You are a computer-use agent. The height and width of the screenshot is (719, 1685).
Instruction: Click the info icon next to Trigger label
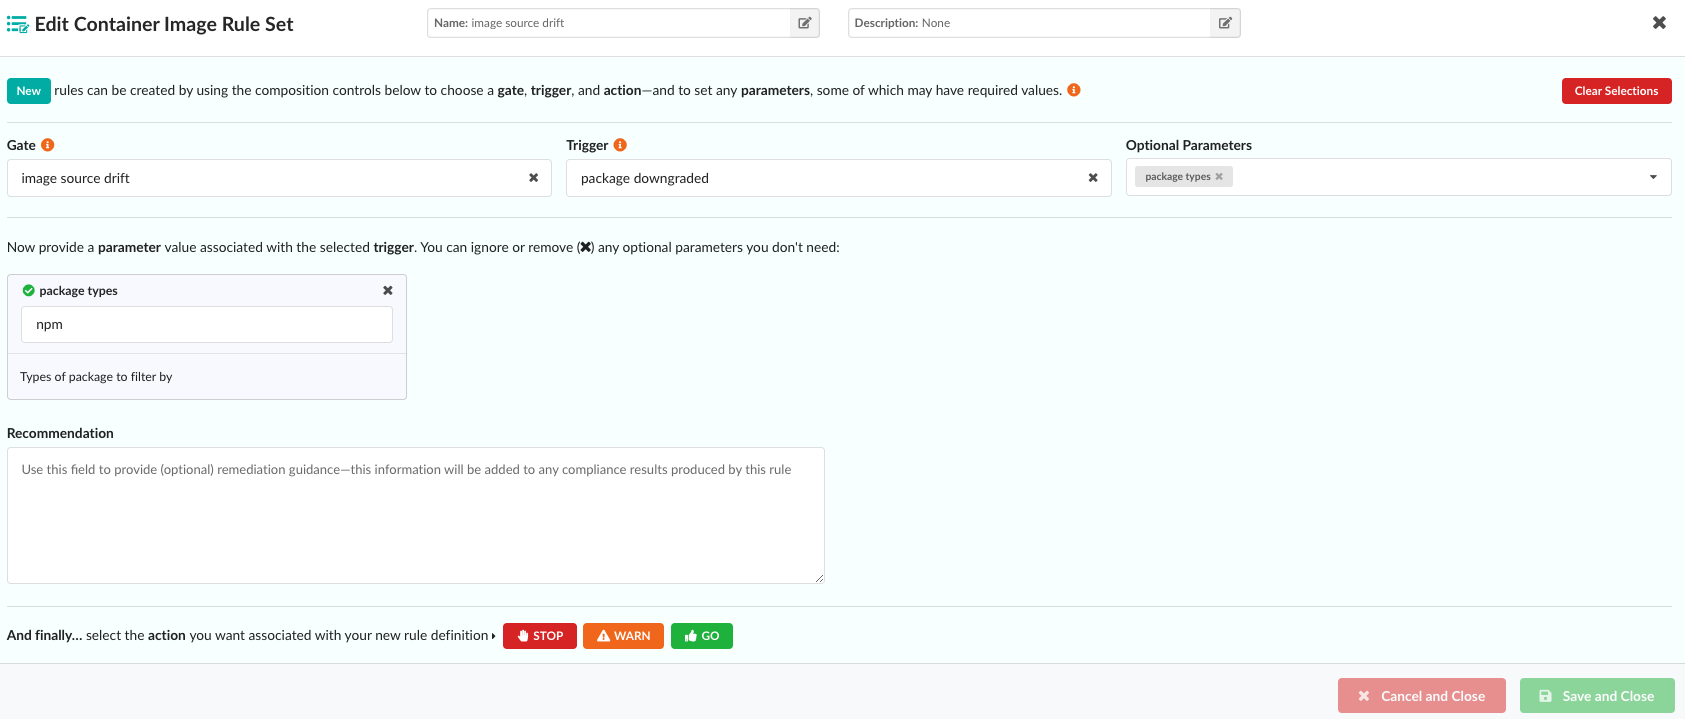click(x=620, y=145)
